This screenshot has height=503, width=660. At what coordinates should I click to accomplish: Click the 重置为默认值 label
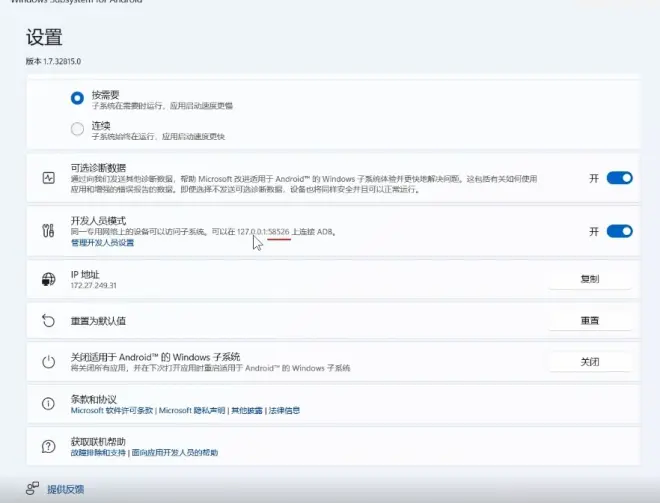pos(98,321)
